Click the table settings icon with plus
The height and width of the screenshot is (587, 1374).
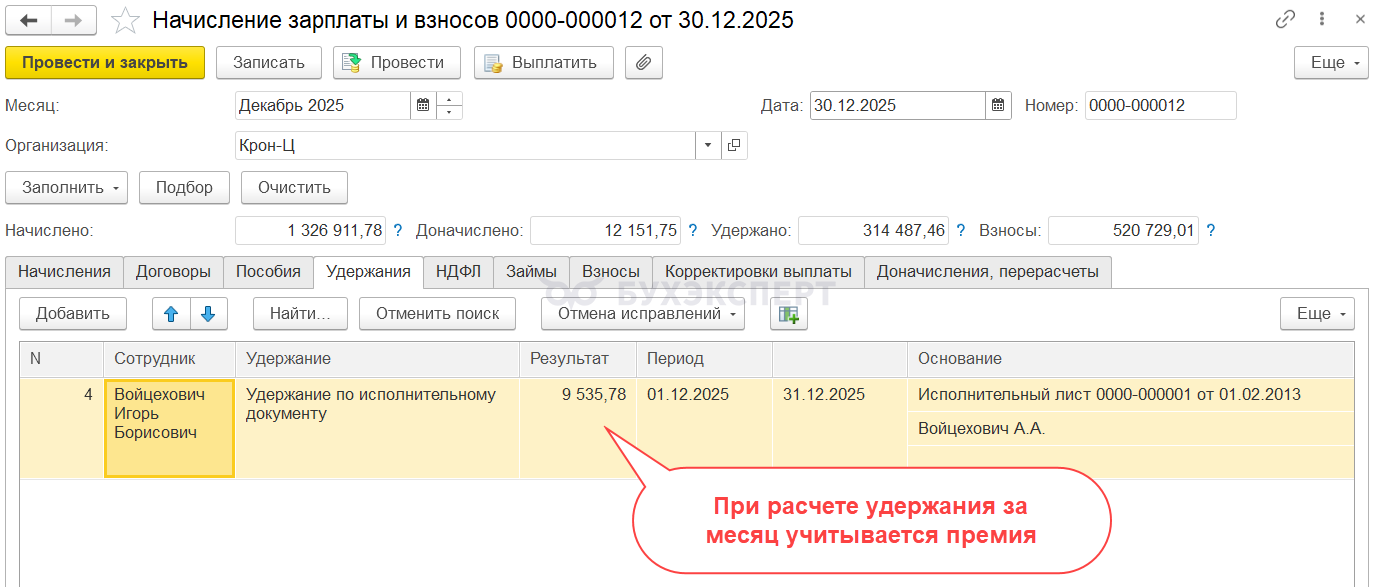[789, 313]
